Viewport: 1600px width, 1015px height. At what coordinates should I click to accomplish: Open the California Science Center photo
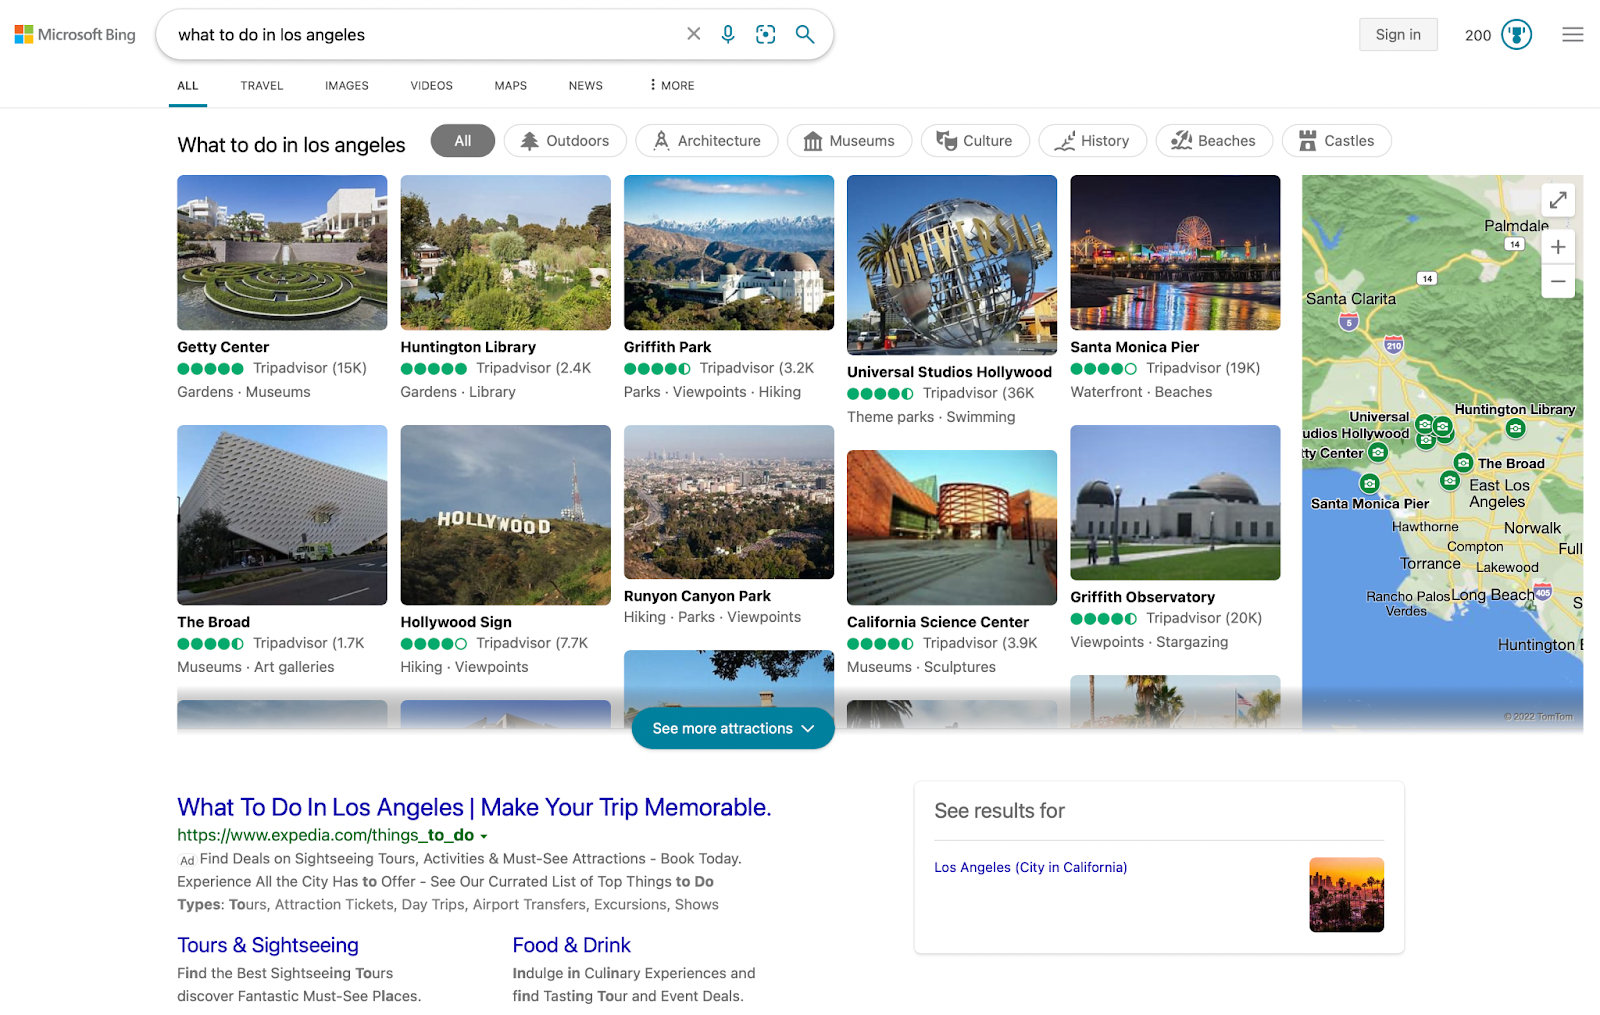pyautogui.click(x=952, y=527)
